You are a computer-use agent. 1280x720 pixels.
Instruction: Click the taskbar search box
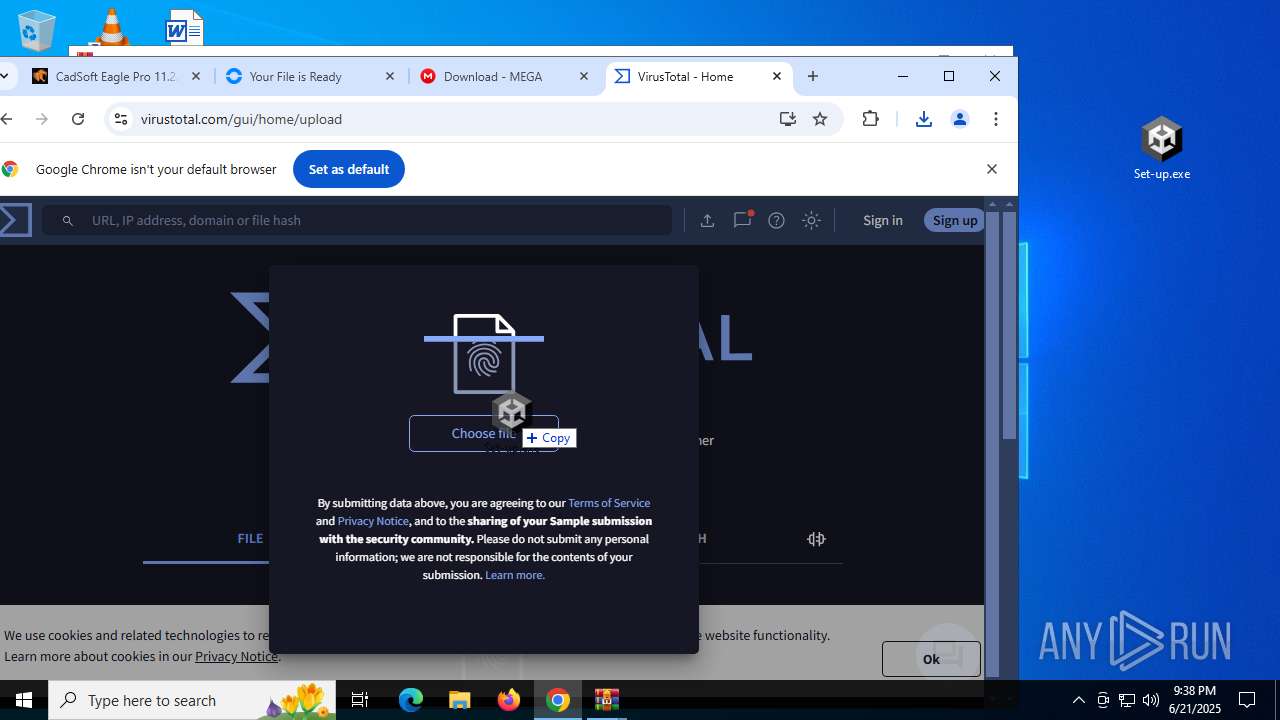(192, 700)
